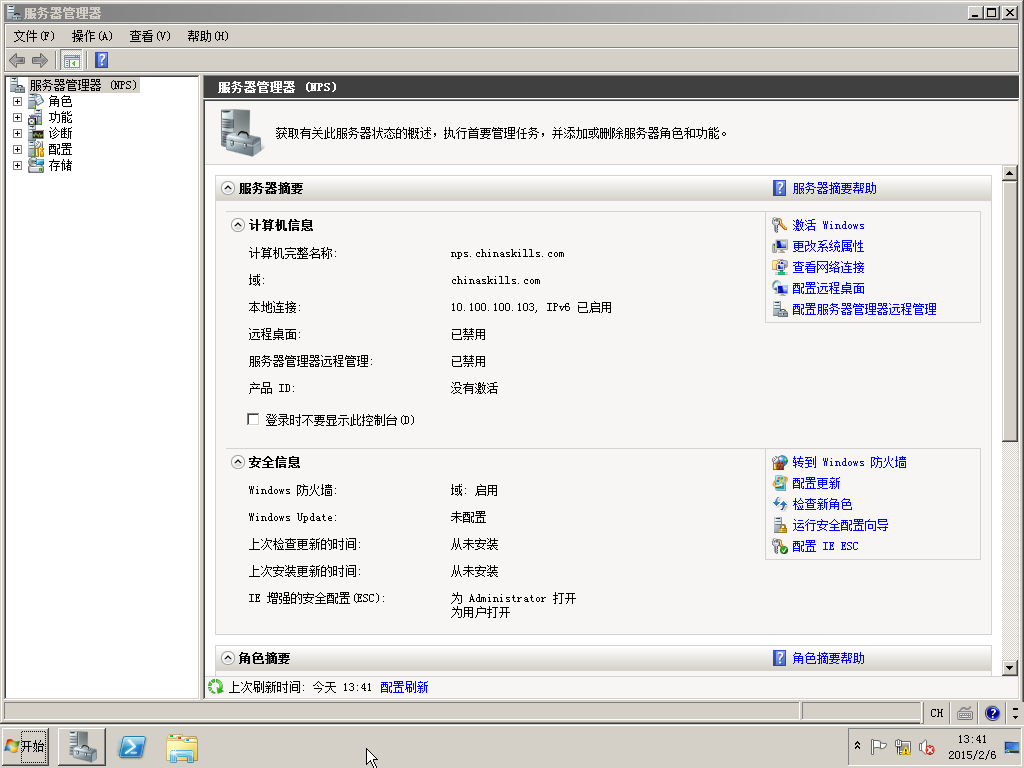Image resolution: width=1024 pixels, height=768 pixels.
Task: Open the 服务器摘要帮助 link
Action: click(834, 188)
